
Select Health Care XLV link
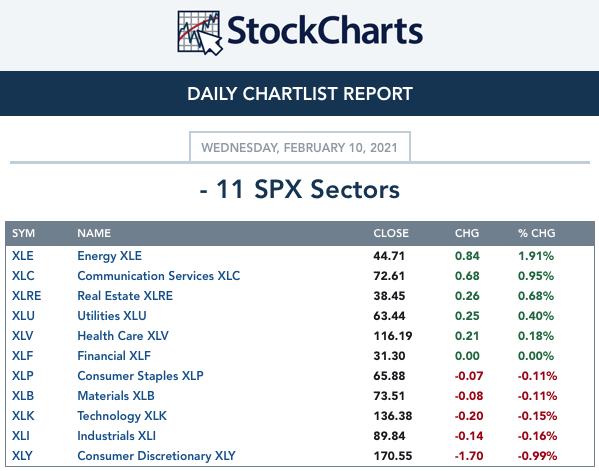(x=123, y=335)
